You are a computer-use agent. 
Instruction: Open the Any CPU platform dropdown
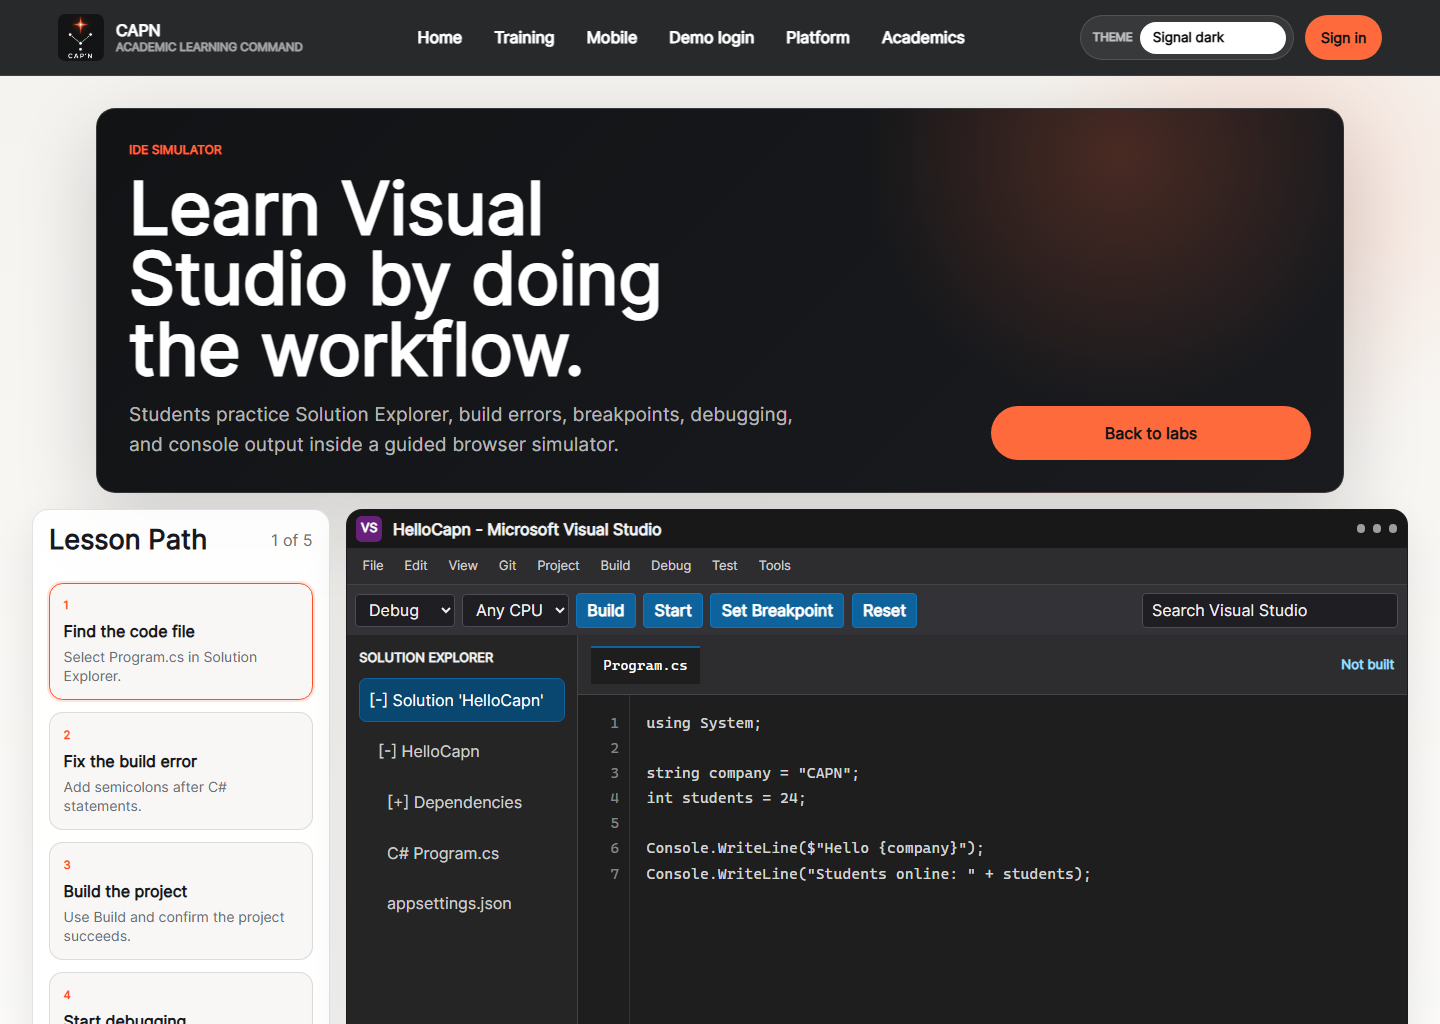516,610
